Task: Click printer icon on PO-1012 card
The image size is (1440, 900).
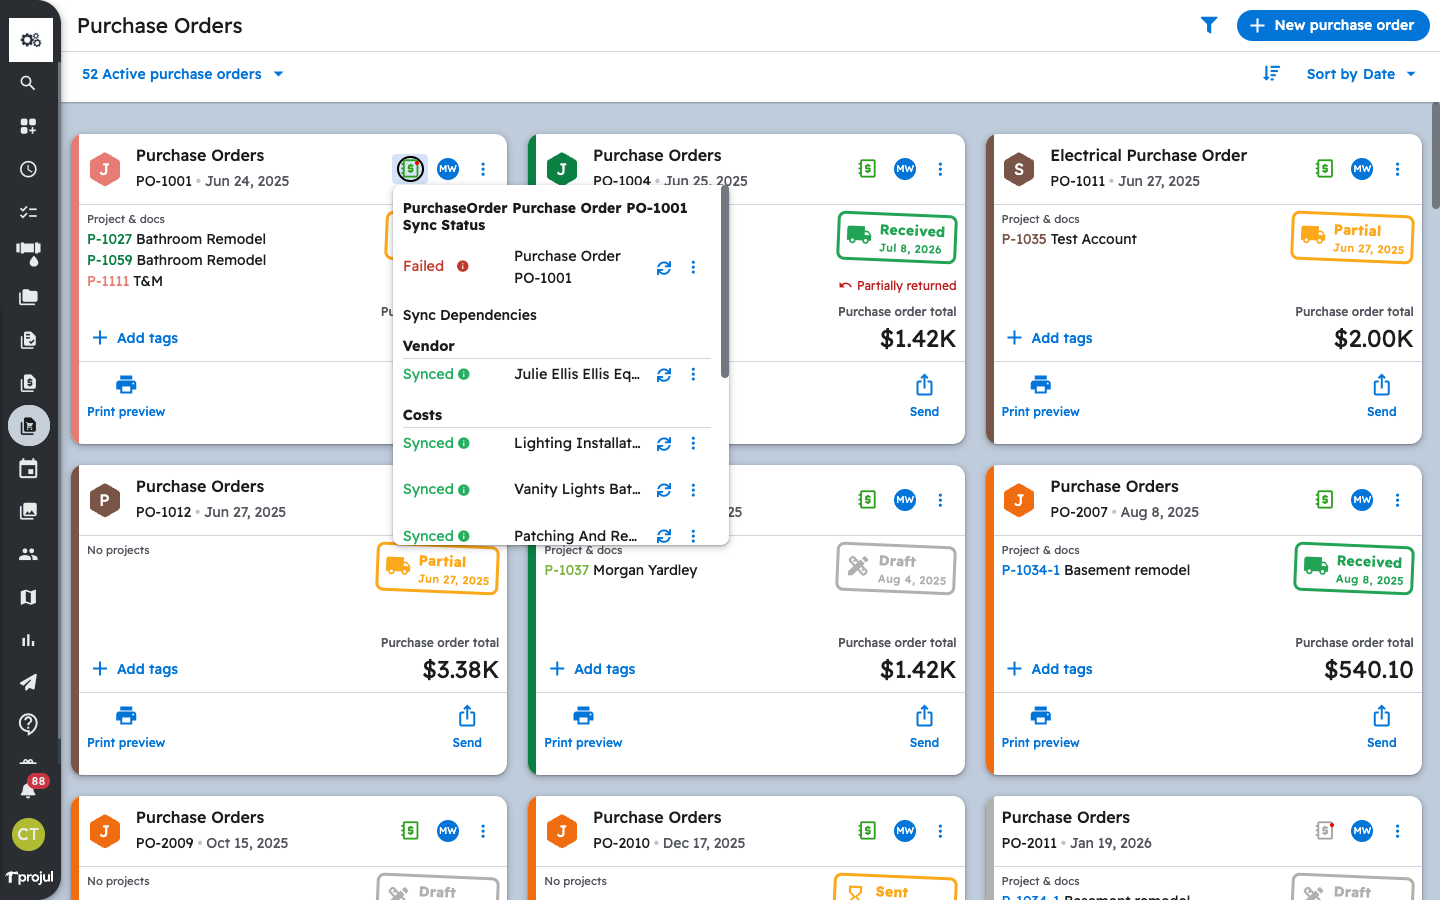Action: pyautogui.click(x=126, y=715)
